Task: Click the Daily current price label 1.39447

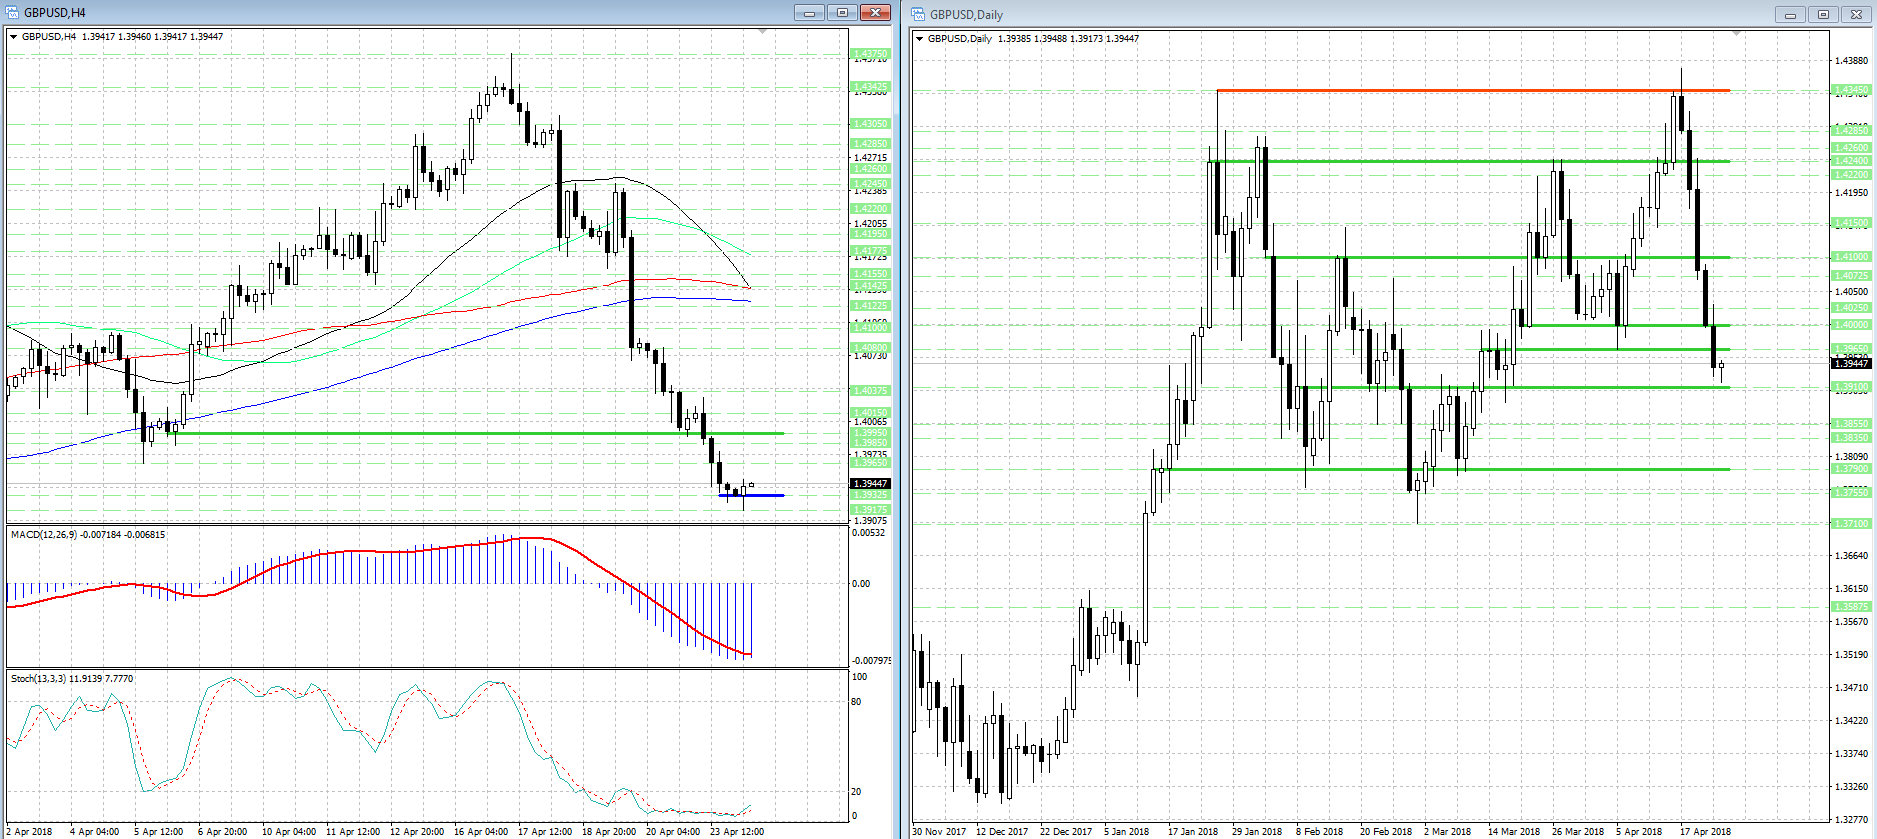Action: [x=1851, y=364]
